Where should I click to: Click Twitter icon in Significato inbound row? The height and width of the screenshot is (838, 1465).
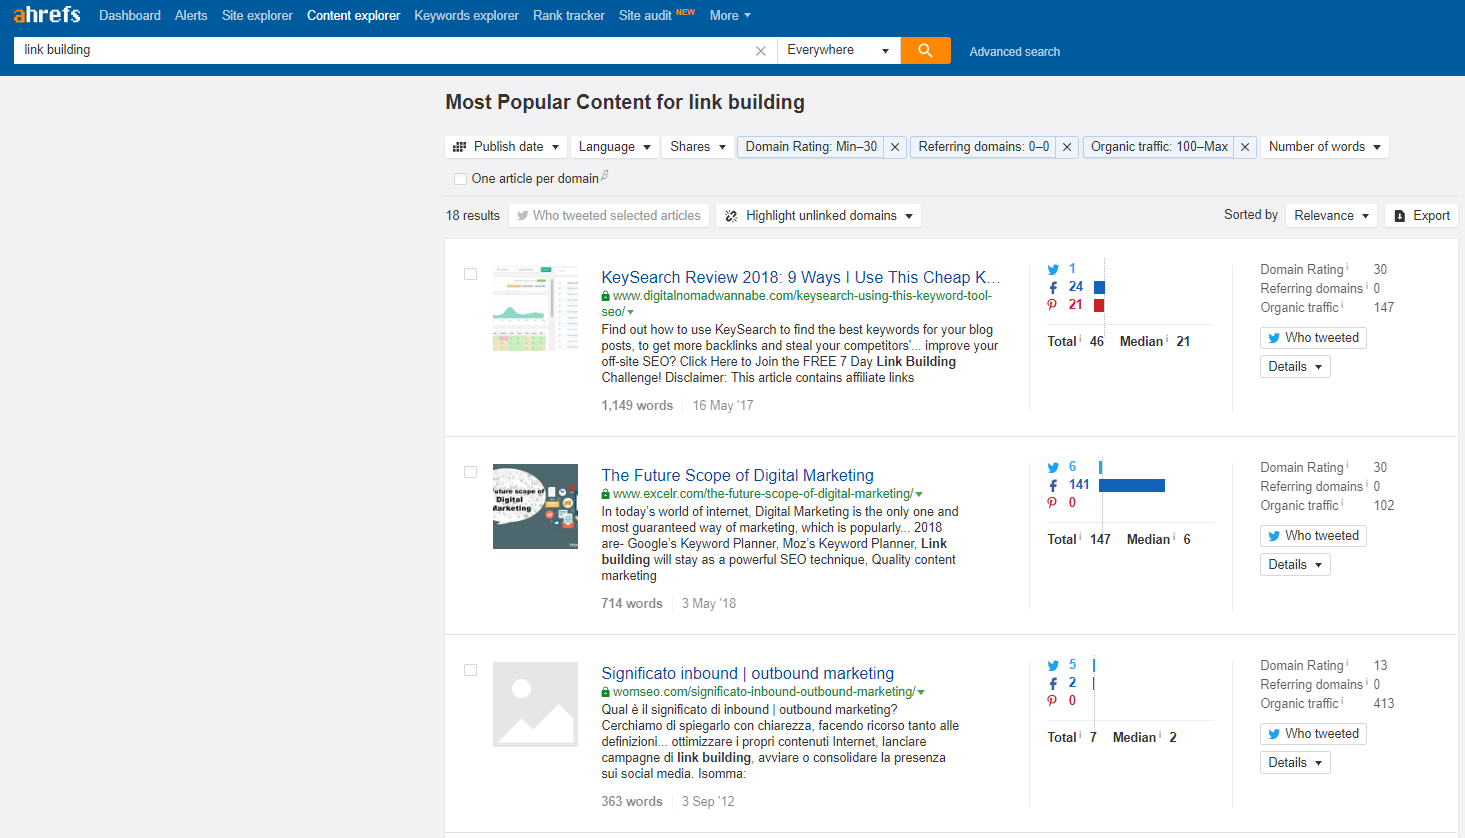pyautogui.click(x=1053, y=665)
